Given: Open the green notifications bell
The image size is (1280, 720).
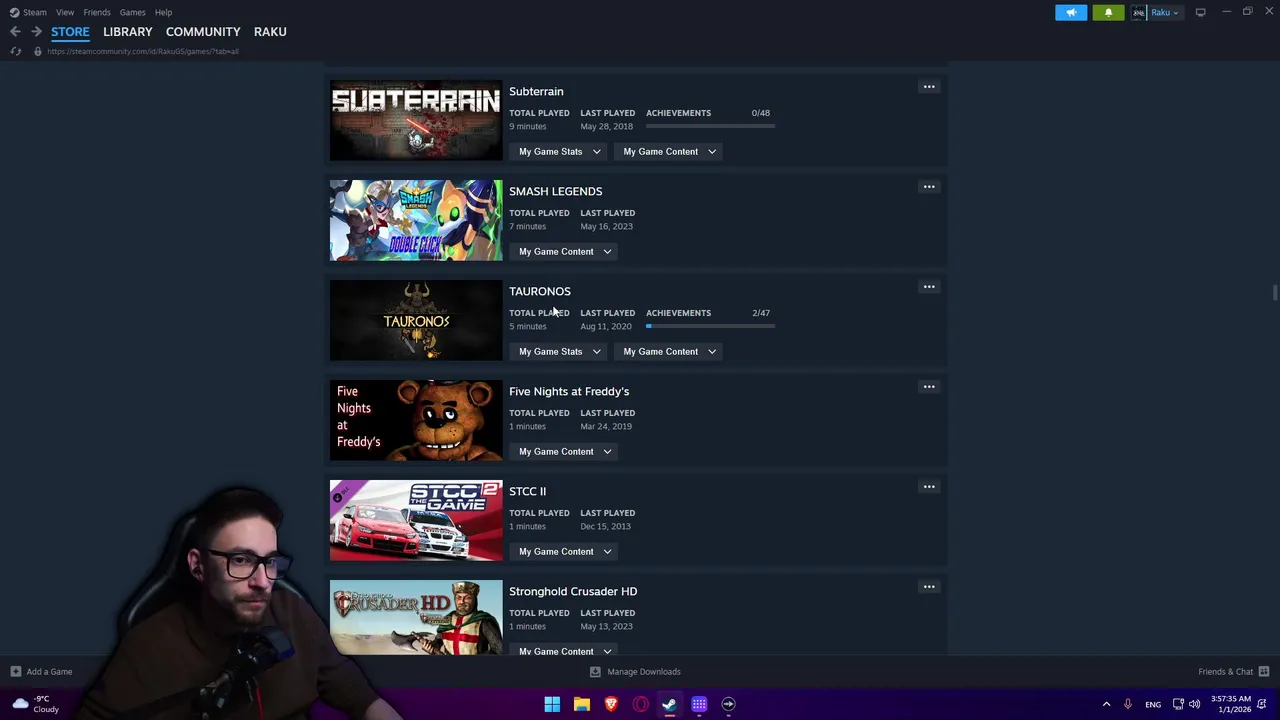Looking at the screenshot, I should coord(1108,12).
